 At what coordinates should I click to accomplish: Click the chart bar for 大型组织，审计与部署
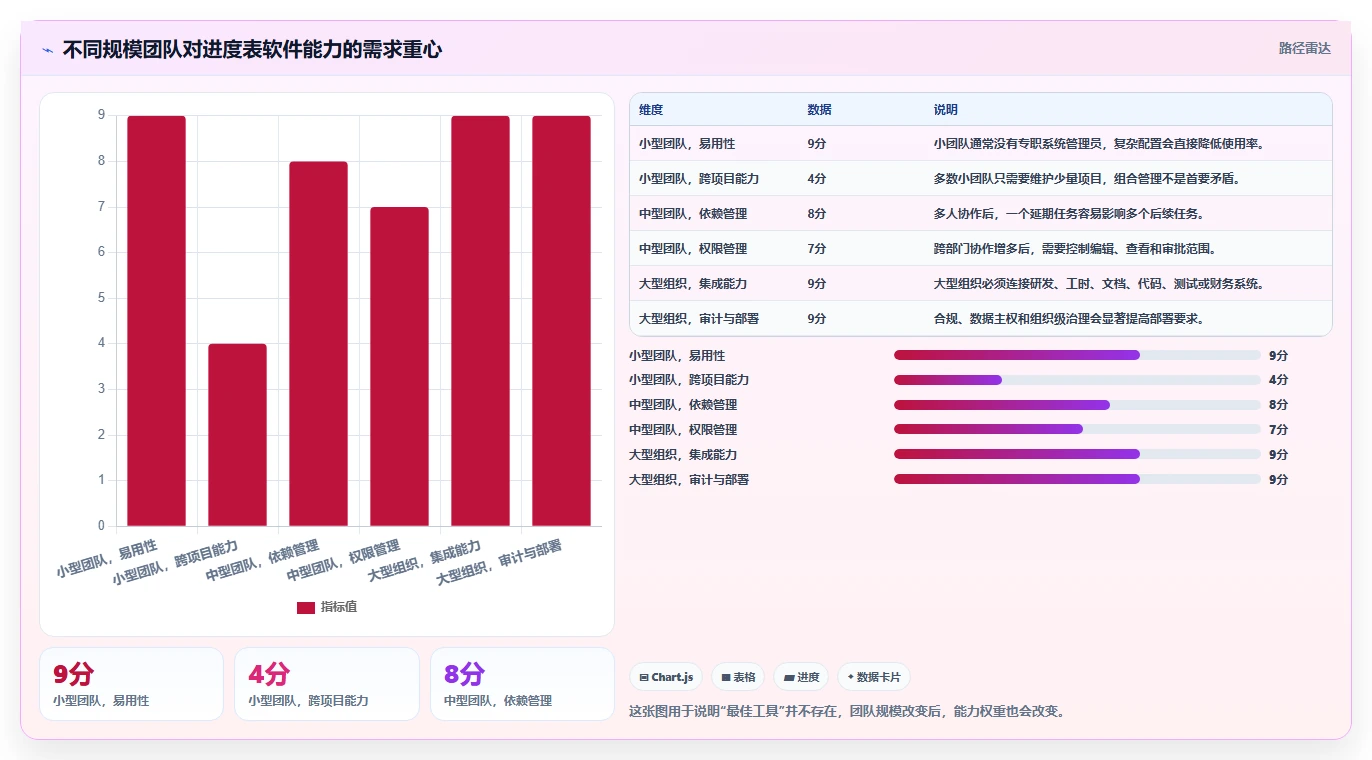[561, 321]
